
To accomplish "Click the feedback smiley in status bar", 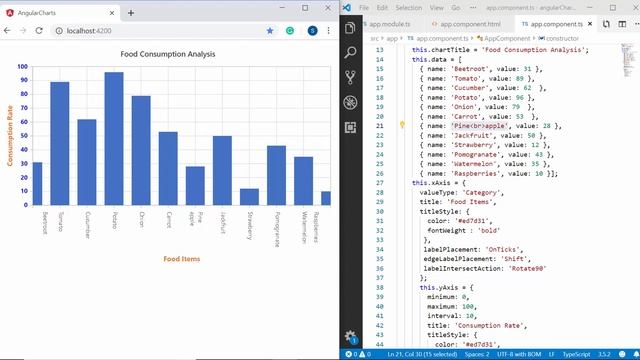I will click(622, 354).
